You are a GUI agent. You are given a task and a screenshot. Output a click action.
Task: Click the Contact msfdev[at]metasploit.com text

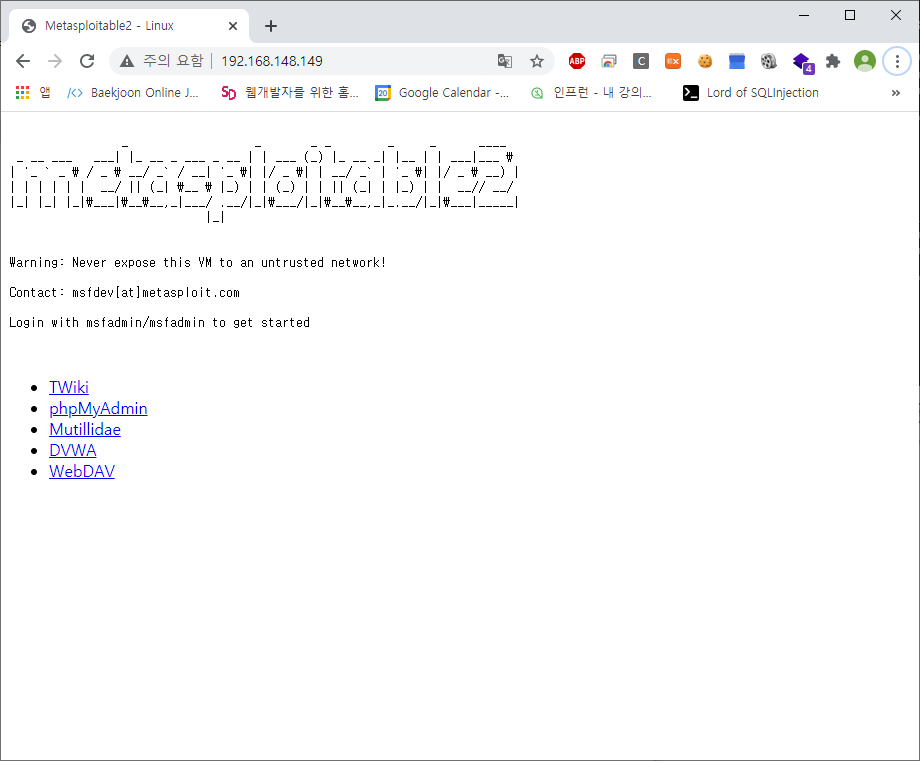(x=124, y=293)
